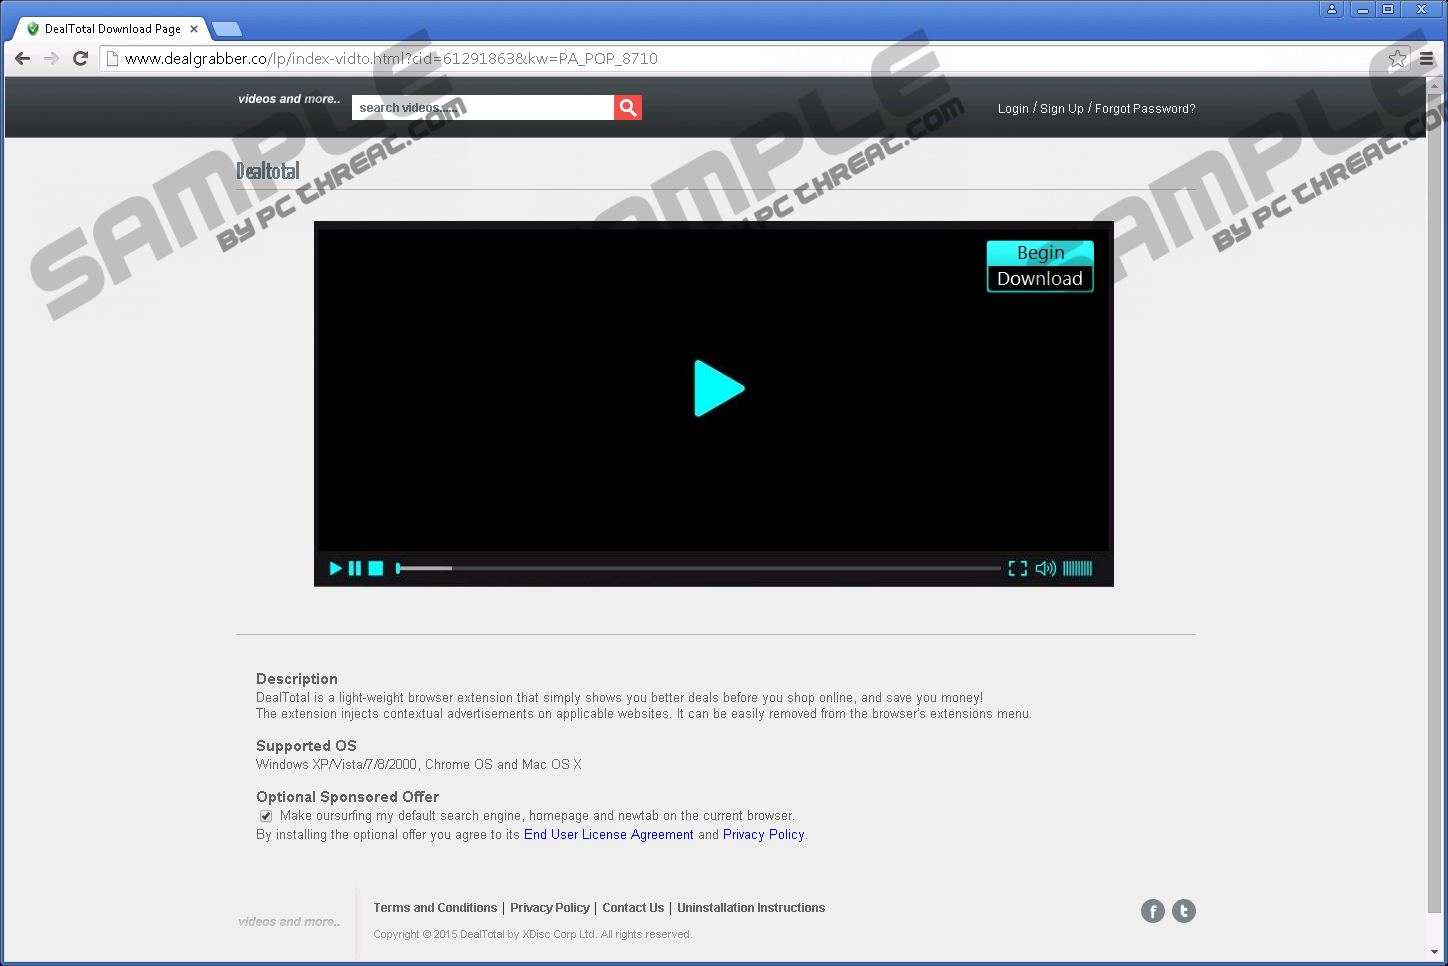Open the Facebook icon in the footer
The width and height of the screenshot is (1448, 966).
click(x=1153, y=911)
